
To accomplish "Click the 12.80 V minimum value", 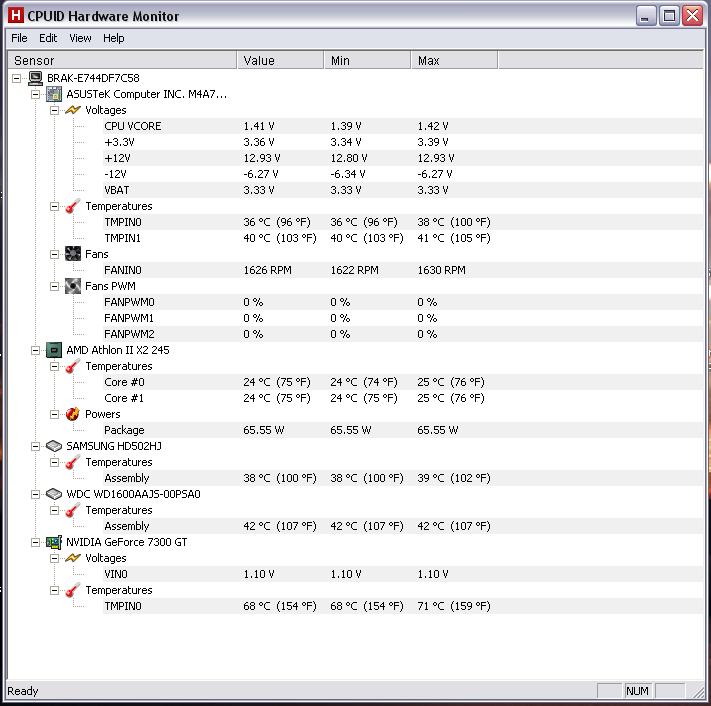I will (x=349, y=158).
